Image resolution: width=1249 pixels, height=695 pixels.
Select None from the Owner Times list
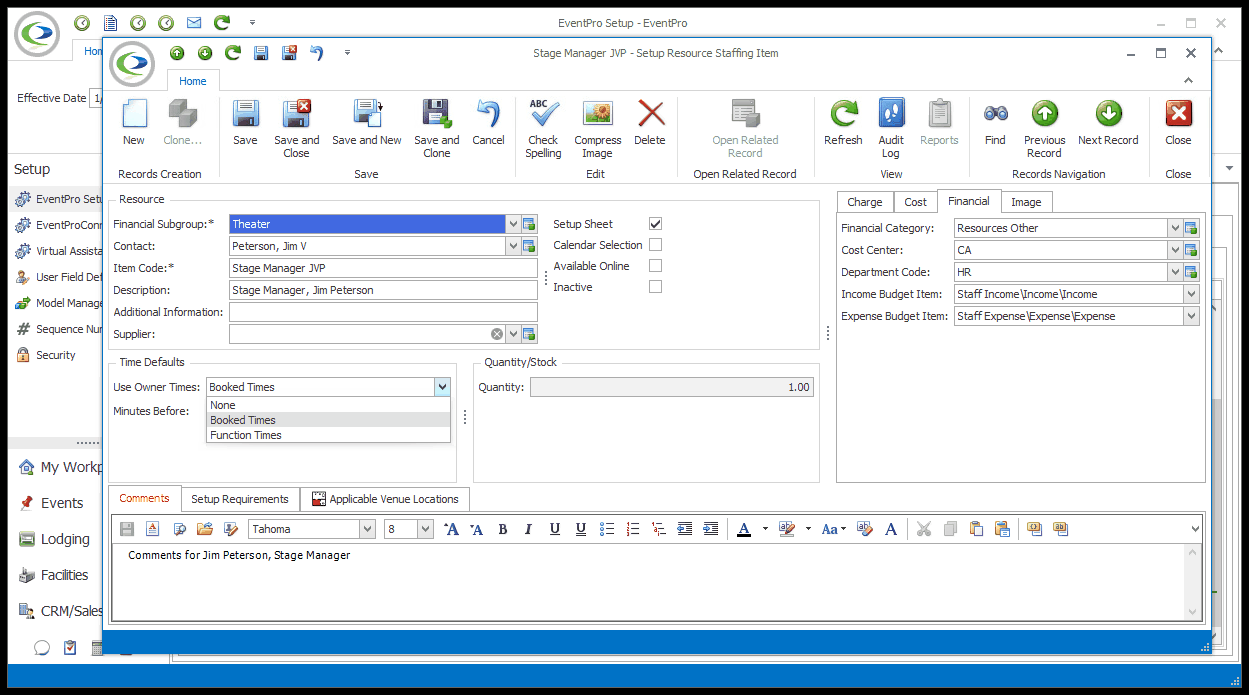click(328, 405)
